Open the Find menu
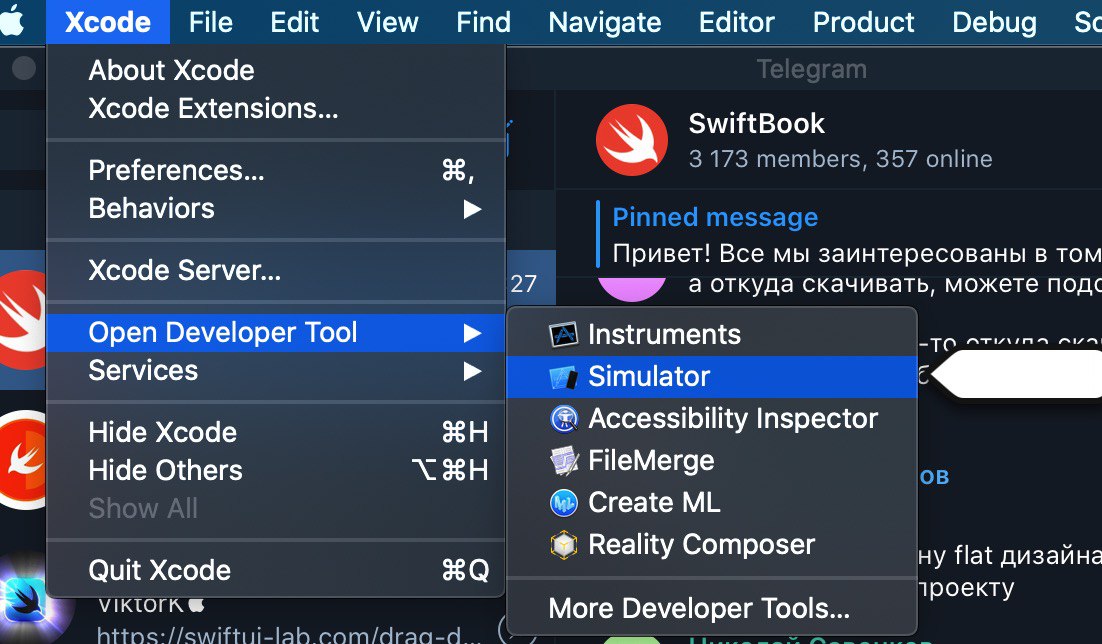 click(x=483, y=22)
